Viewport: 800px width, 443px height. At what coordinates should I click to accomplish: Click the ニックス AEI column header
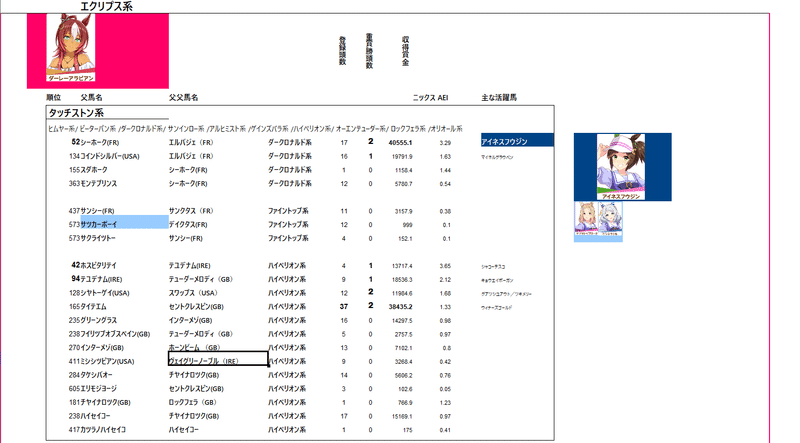click(x=430, y=97)
